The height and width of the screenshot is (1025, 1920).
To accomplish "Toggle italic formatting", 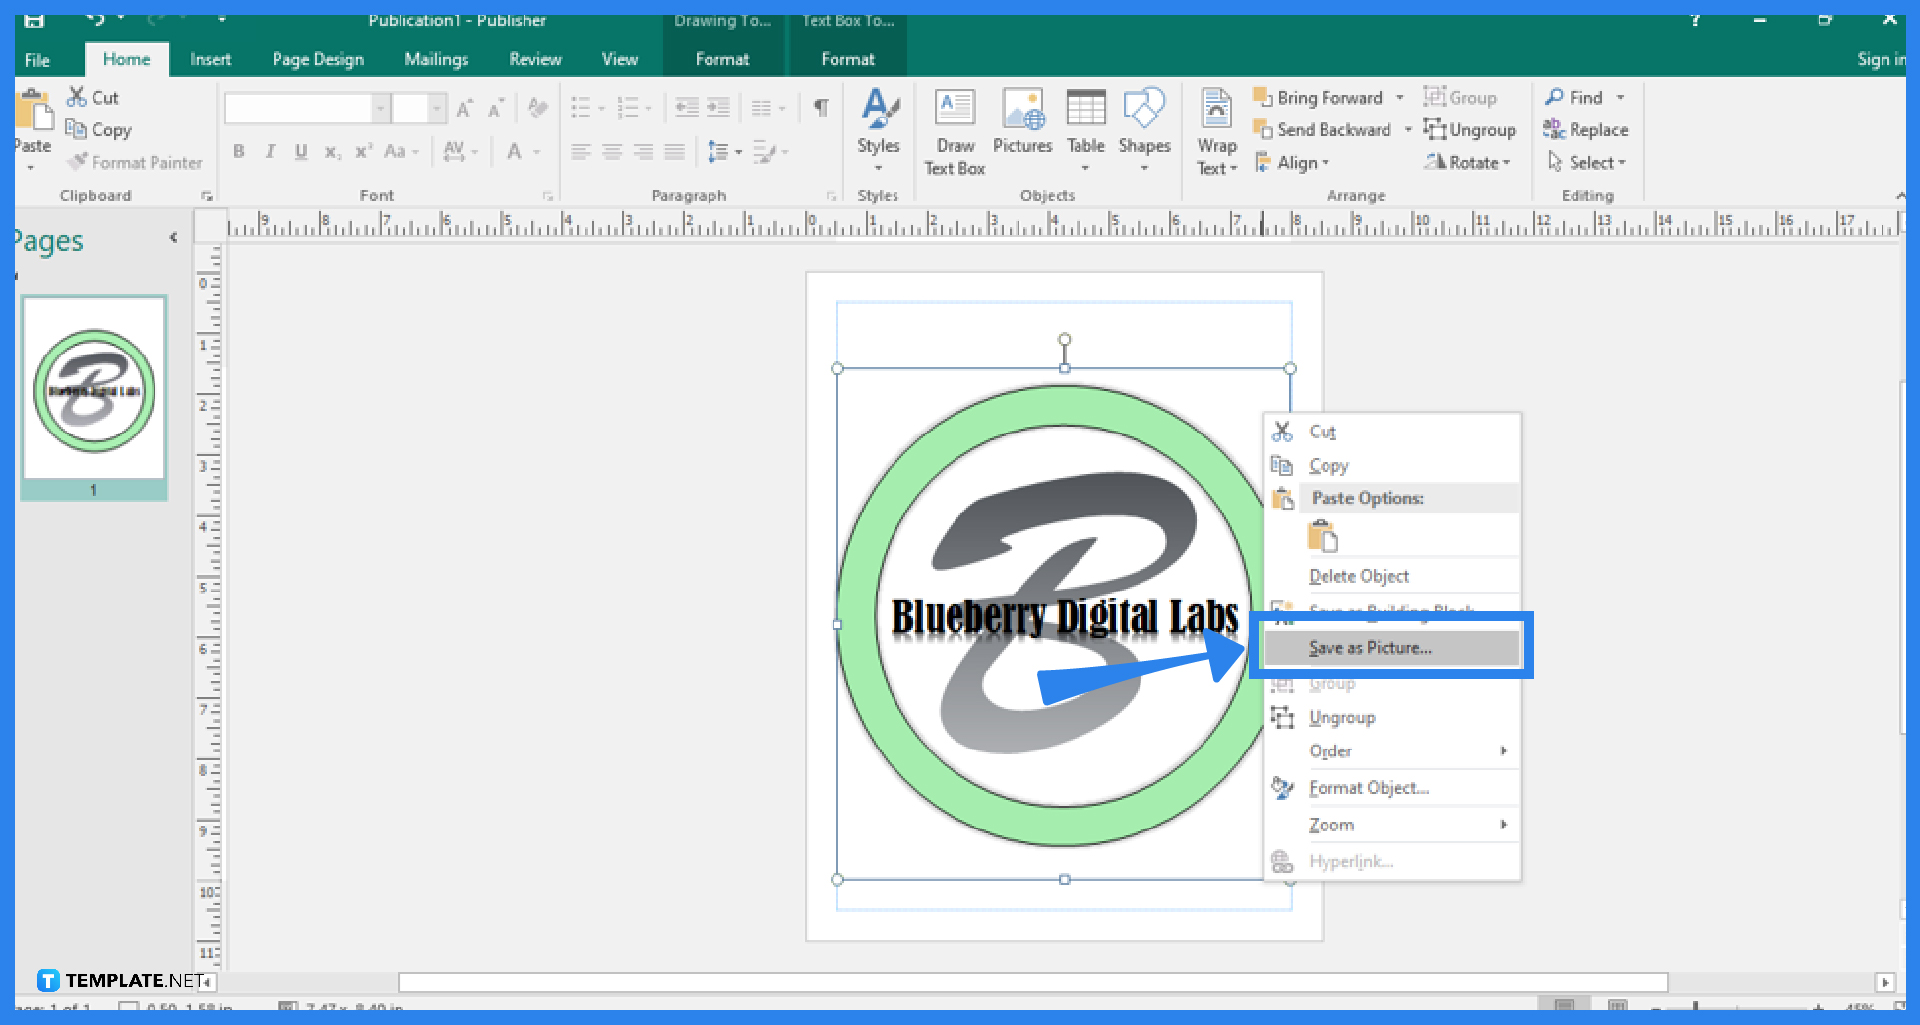I will pos(269,151).
